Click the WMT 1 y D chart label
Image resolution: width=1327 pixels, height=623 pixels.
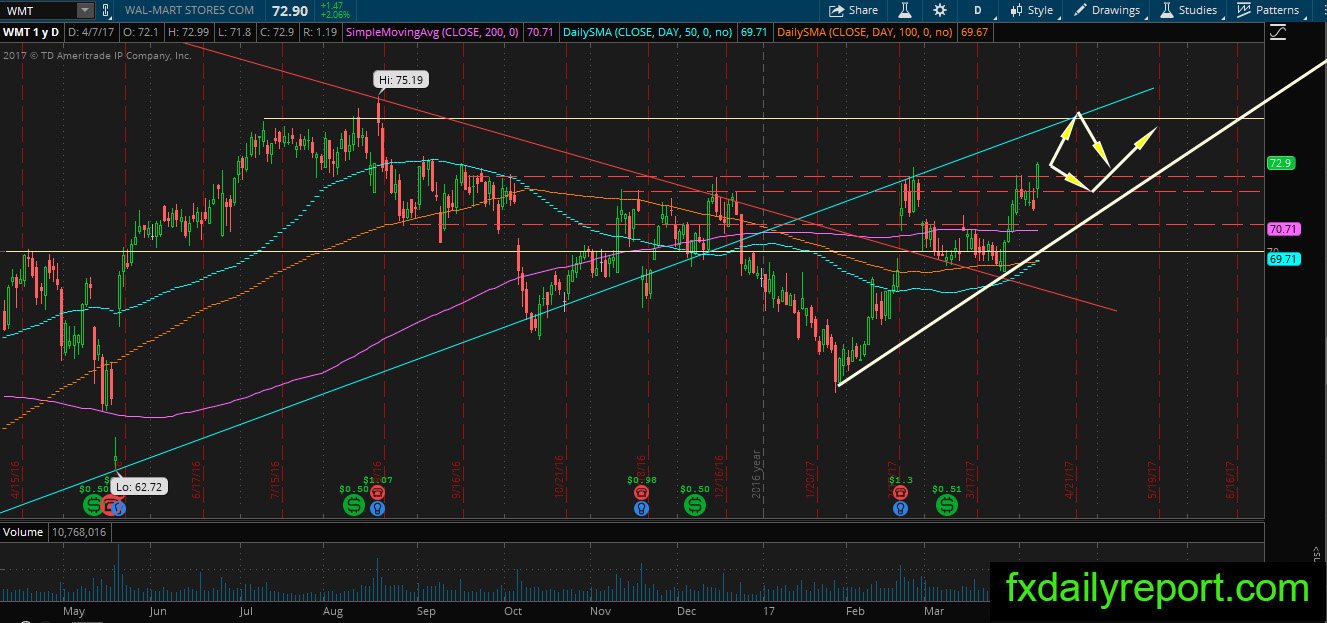point(29,33)
